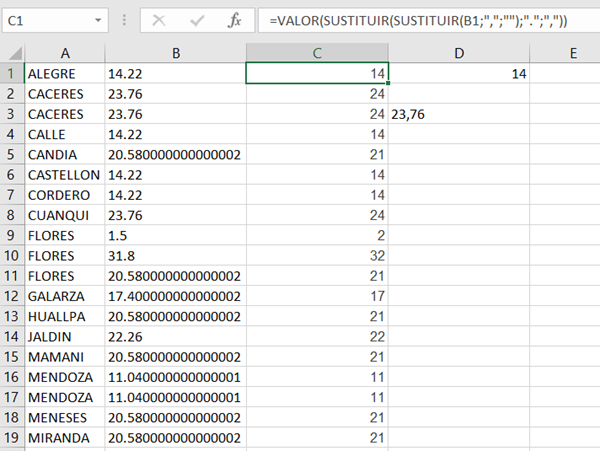Click cell A9 FLORES in row 9

(x=65, y=236)
